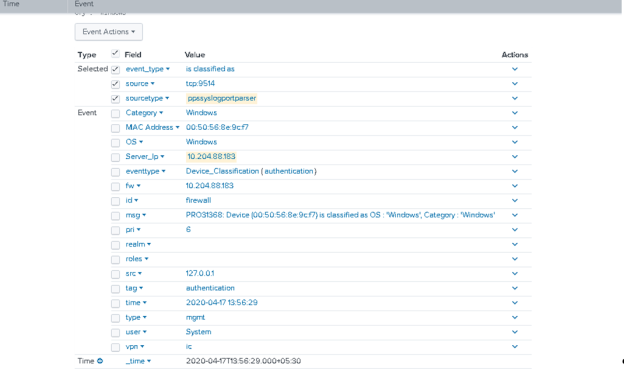Open the source field name menu

coord(140,84)
